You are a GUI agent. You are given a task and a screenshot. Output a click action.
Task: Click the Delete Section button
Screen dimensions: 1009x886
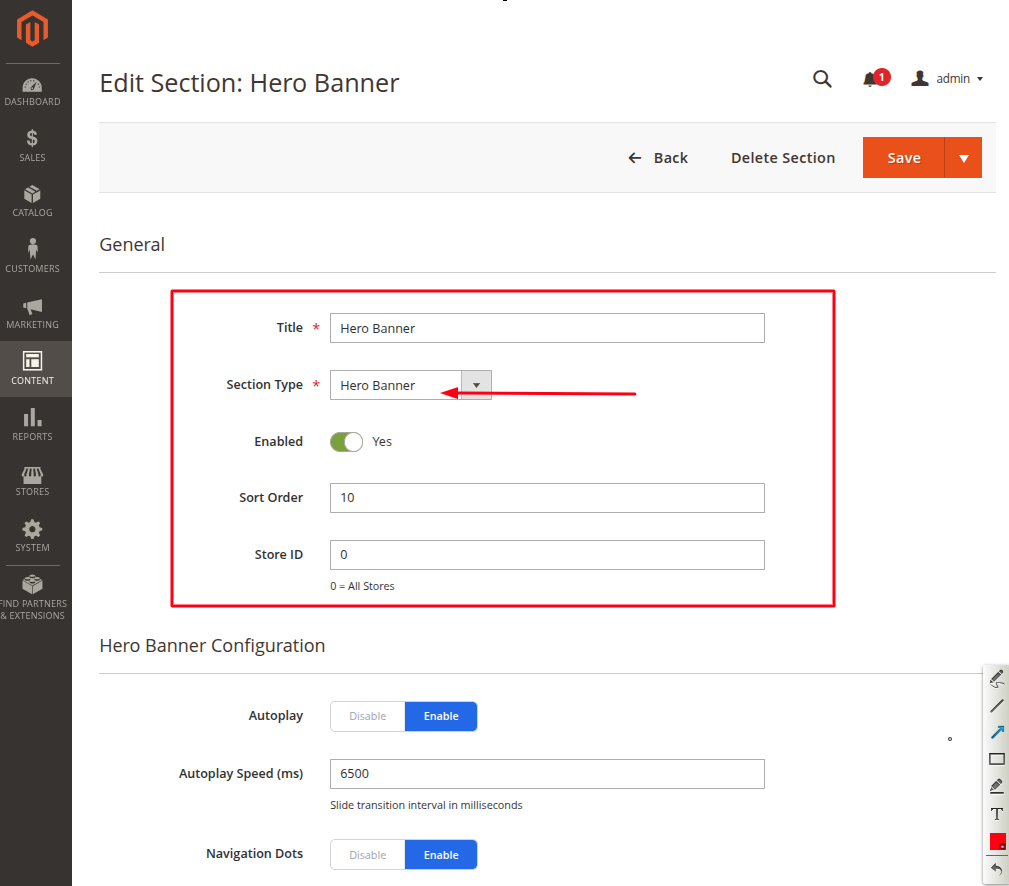pyautogui.click(x=782, y=158)
